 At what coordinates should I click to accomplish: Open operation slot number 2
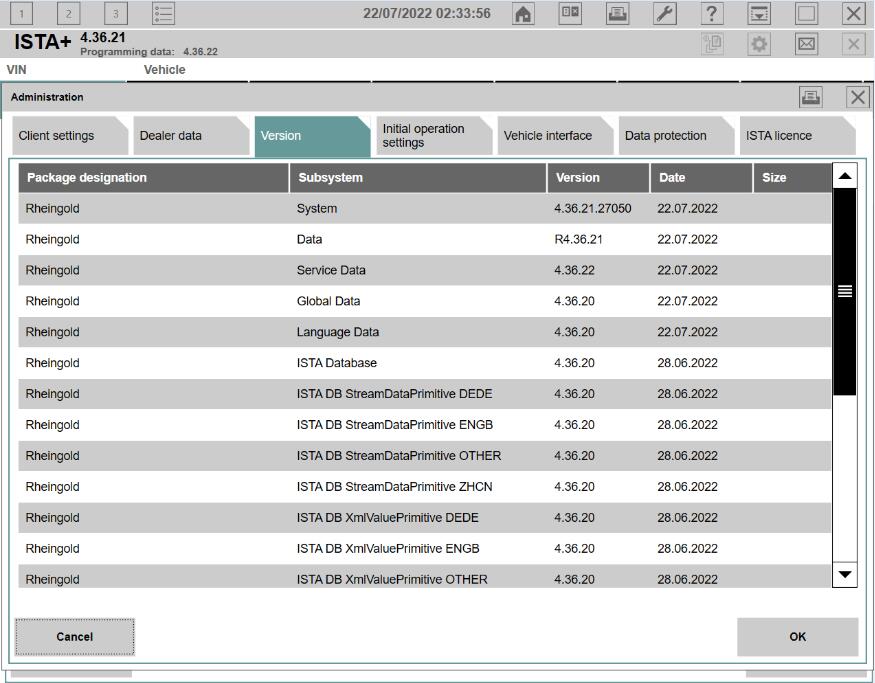click(x=69, y=14)
